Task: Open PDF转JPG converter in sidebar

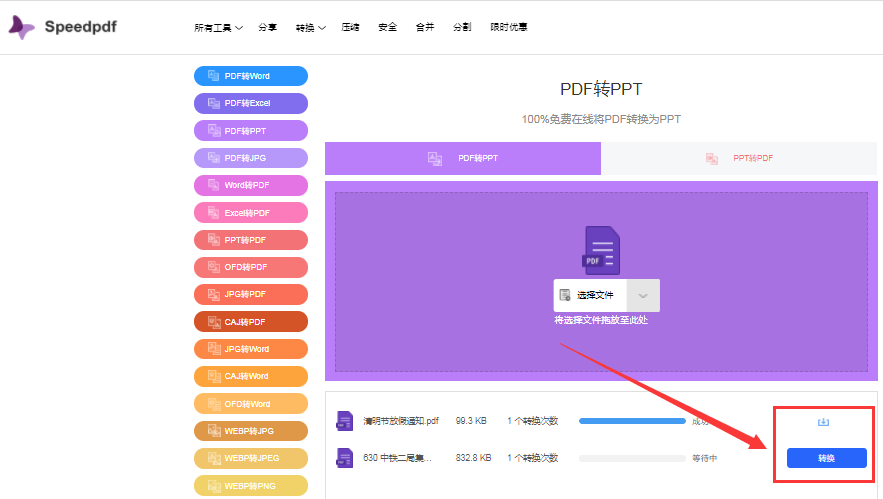Action: click(x=251, y=158)
